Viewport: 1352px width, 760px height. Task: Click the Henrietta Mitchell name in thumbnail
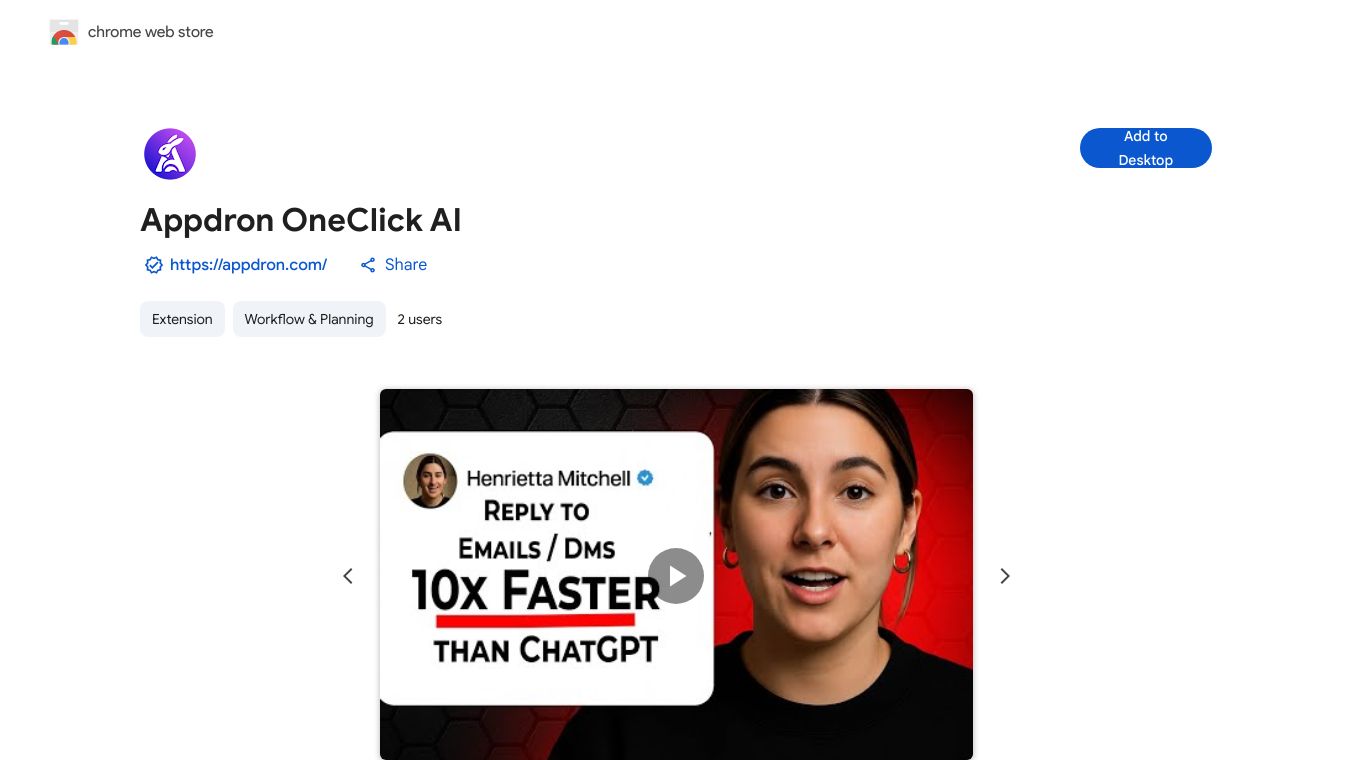pyautogui.click(x=548, y=478)
